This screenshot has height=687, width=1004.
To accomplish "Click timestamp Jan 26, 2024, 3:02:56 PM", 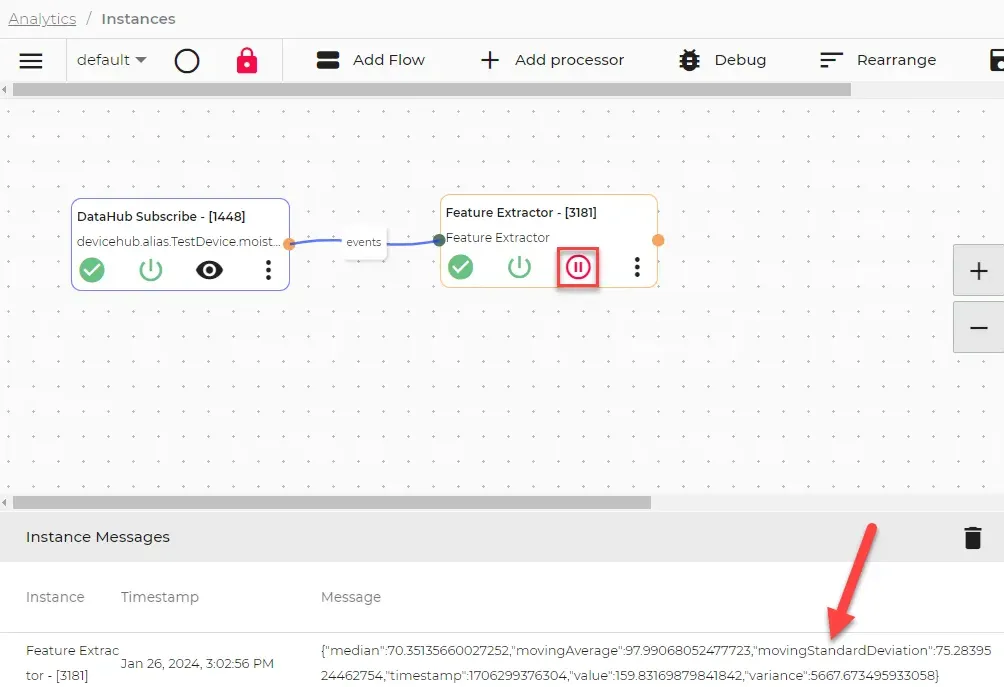I will [197, 663].
